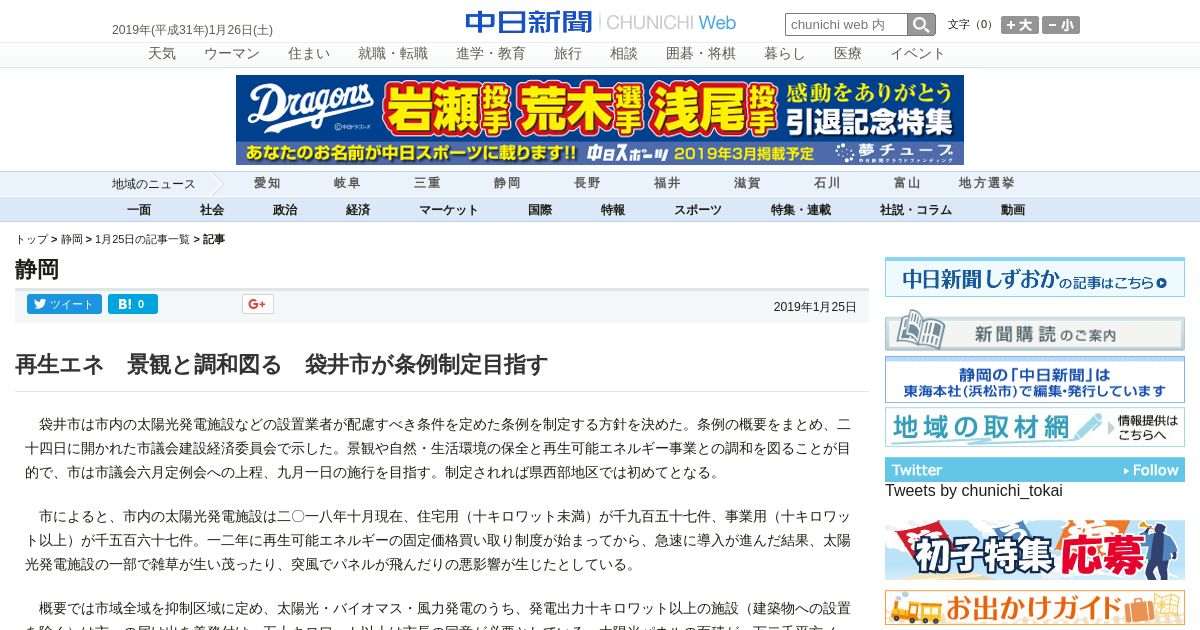Open 社説・コラム editorial category
Image resolution: width=1200 pixels, height=630 pixels.
pyautogui.click(x=916, y=210)
